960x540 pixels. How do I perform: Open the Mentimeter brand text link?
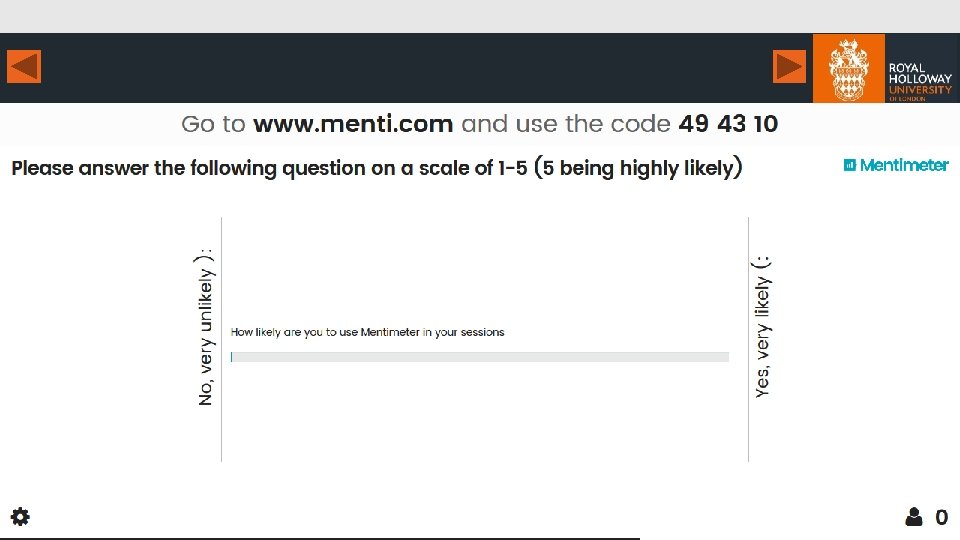pos(904,165)
